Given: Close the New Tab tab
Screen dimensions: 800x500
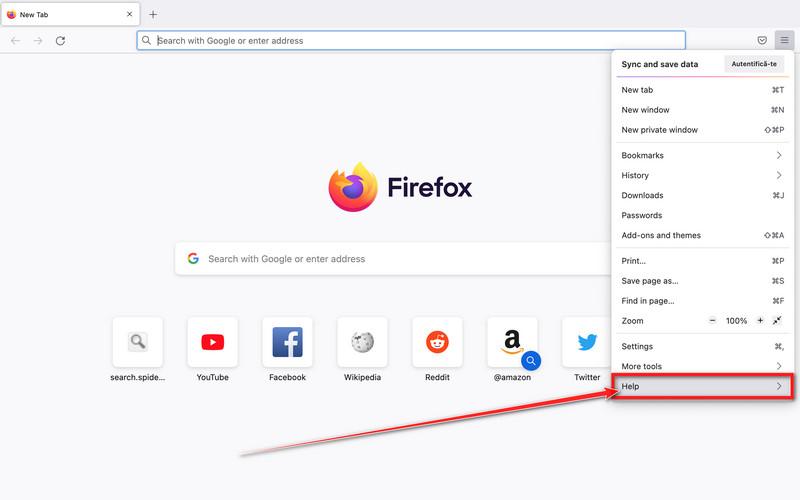Looking at the screenshot, I should click(129, 14).
